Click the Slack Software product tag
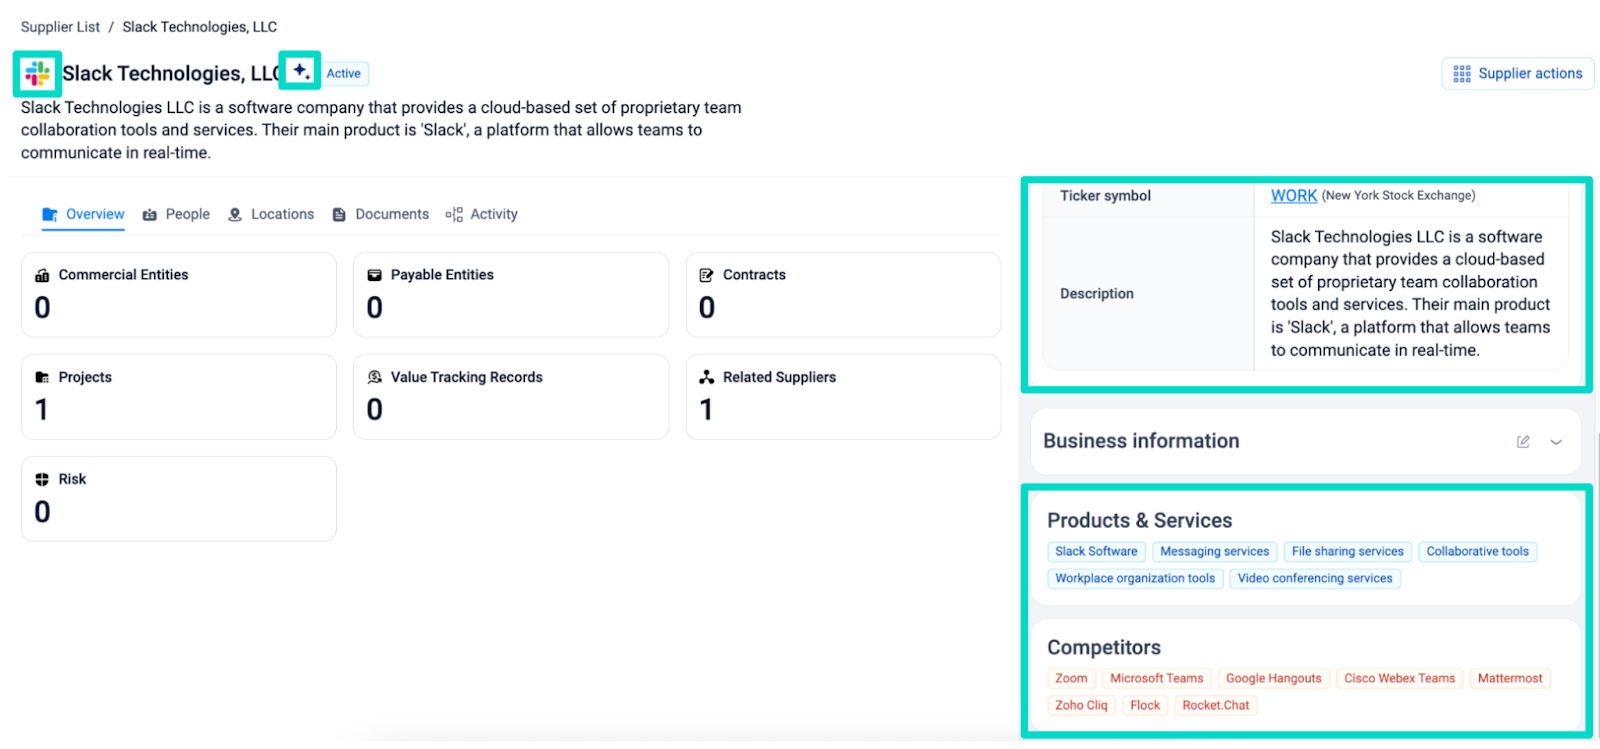Viewport: 1600px width, 749px height. 1096,551
